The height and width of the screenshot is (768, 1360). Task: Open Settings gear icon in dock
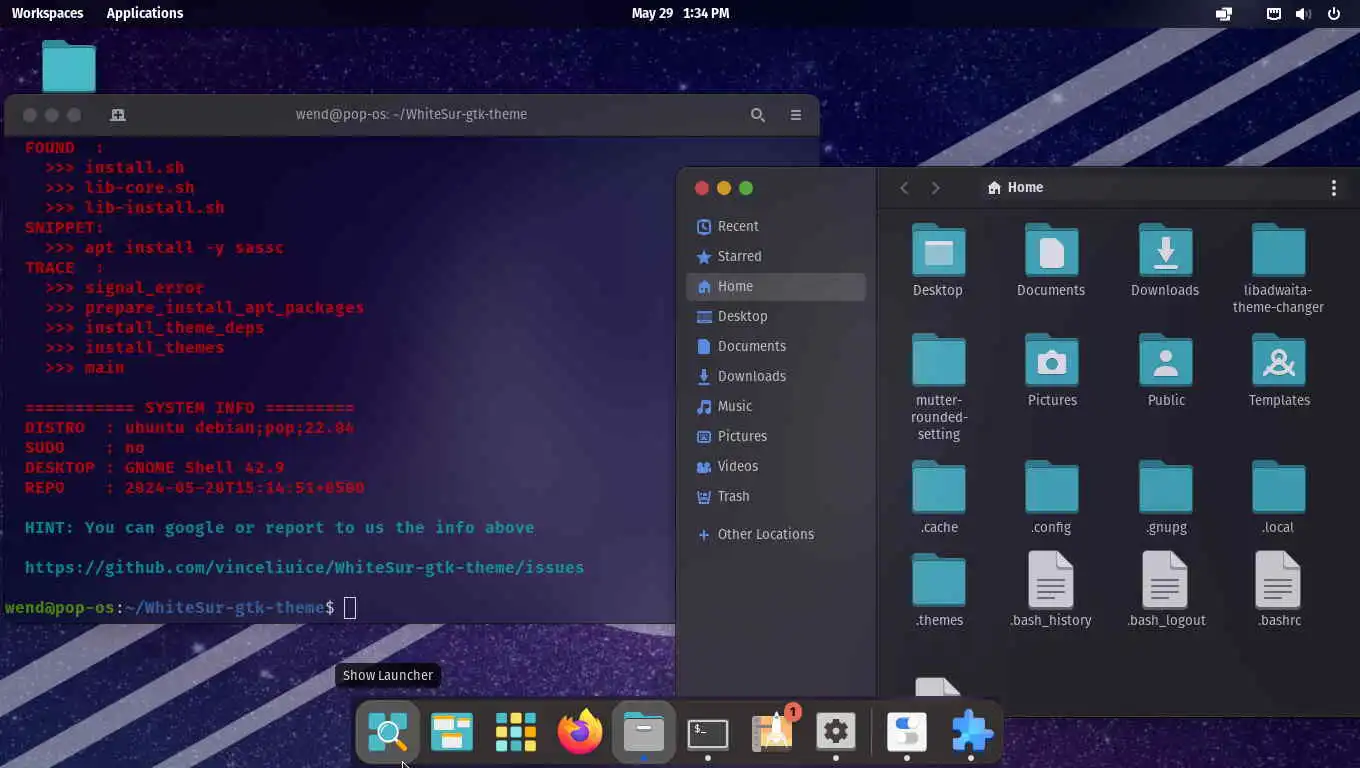[836, 732]
